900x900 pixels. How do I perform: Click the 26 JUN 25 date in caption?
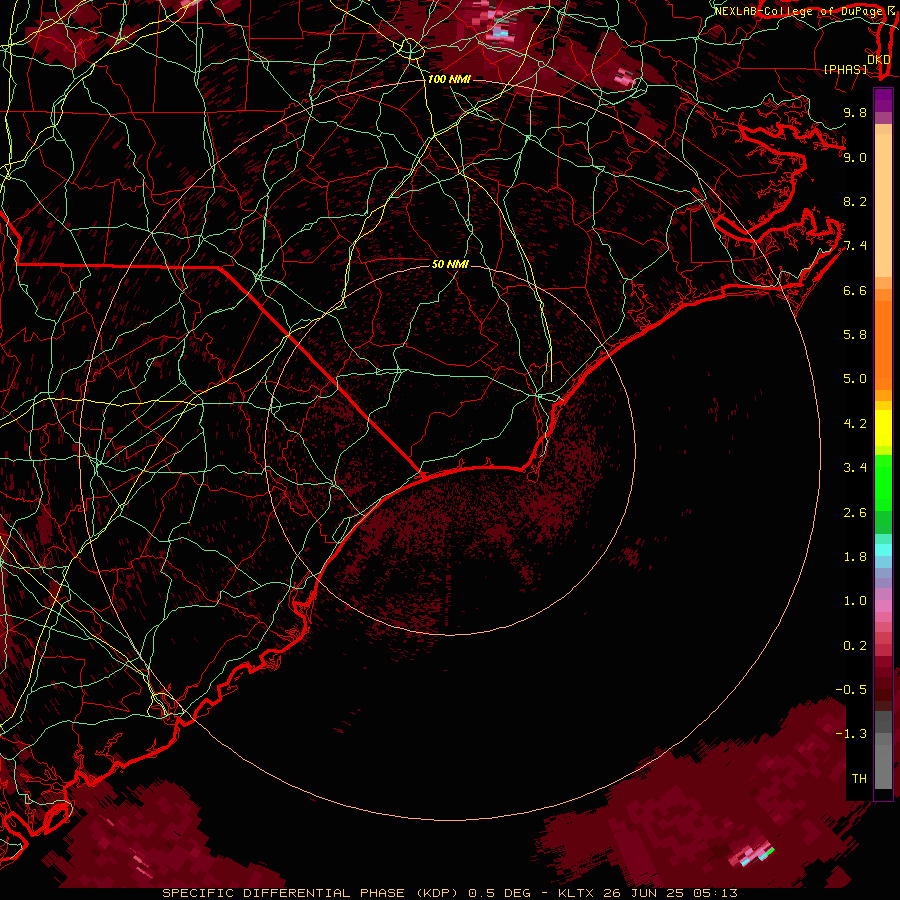[643, 893]
